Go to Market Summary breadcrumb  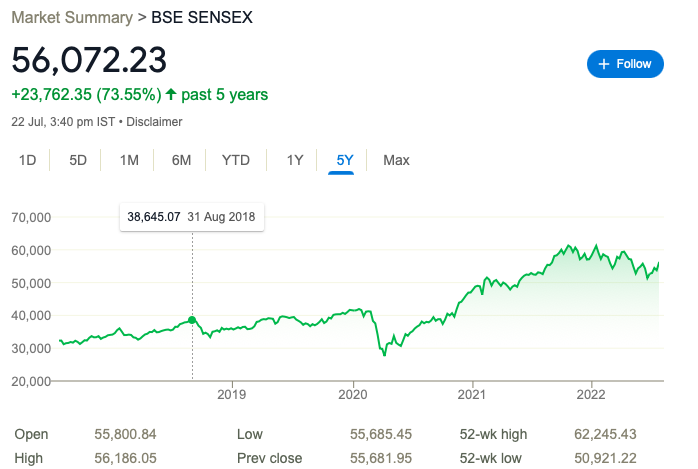pyautogui.click(x=72, y=17)
